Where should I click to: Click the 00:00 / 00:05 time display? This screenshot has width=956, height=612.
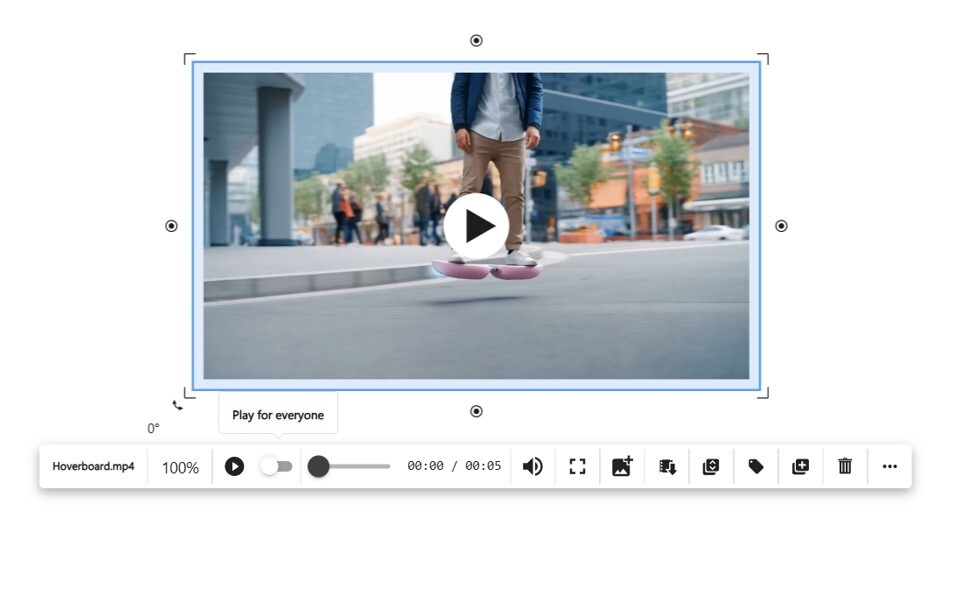[455, 466]
